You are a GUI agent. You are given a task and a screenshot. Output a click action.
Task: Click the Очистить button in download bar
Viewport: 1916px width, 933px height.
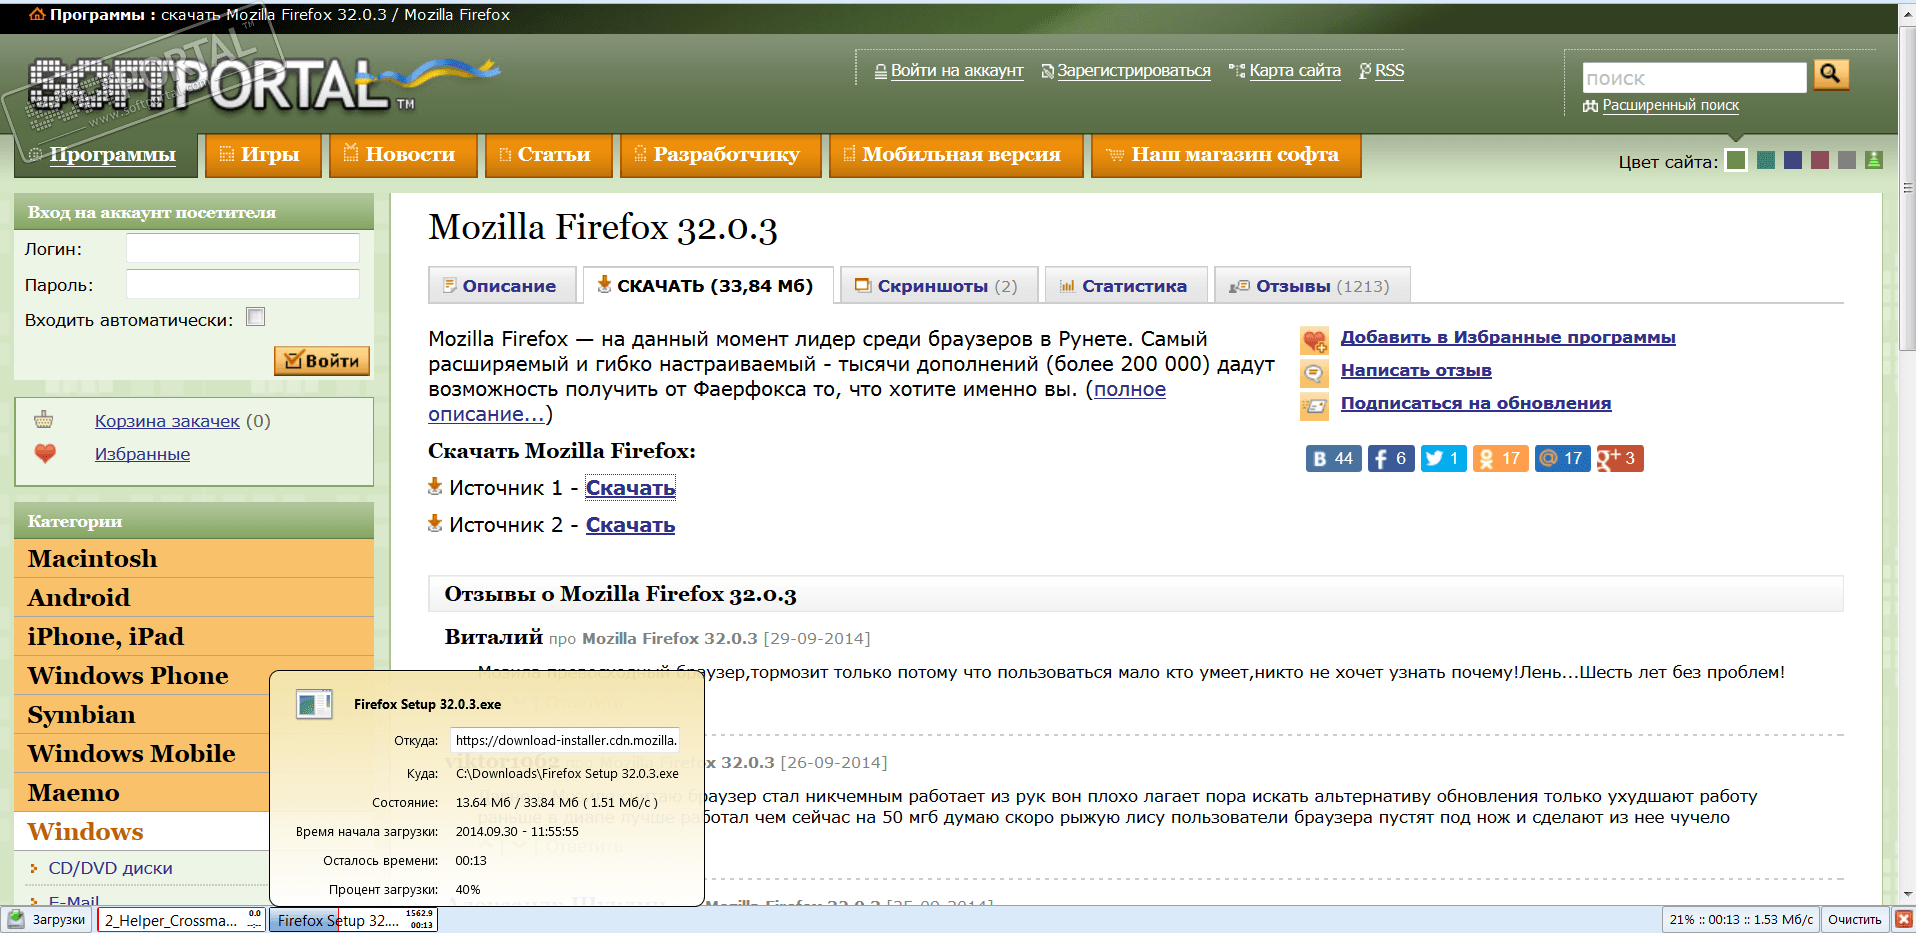(1854, 919)
